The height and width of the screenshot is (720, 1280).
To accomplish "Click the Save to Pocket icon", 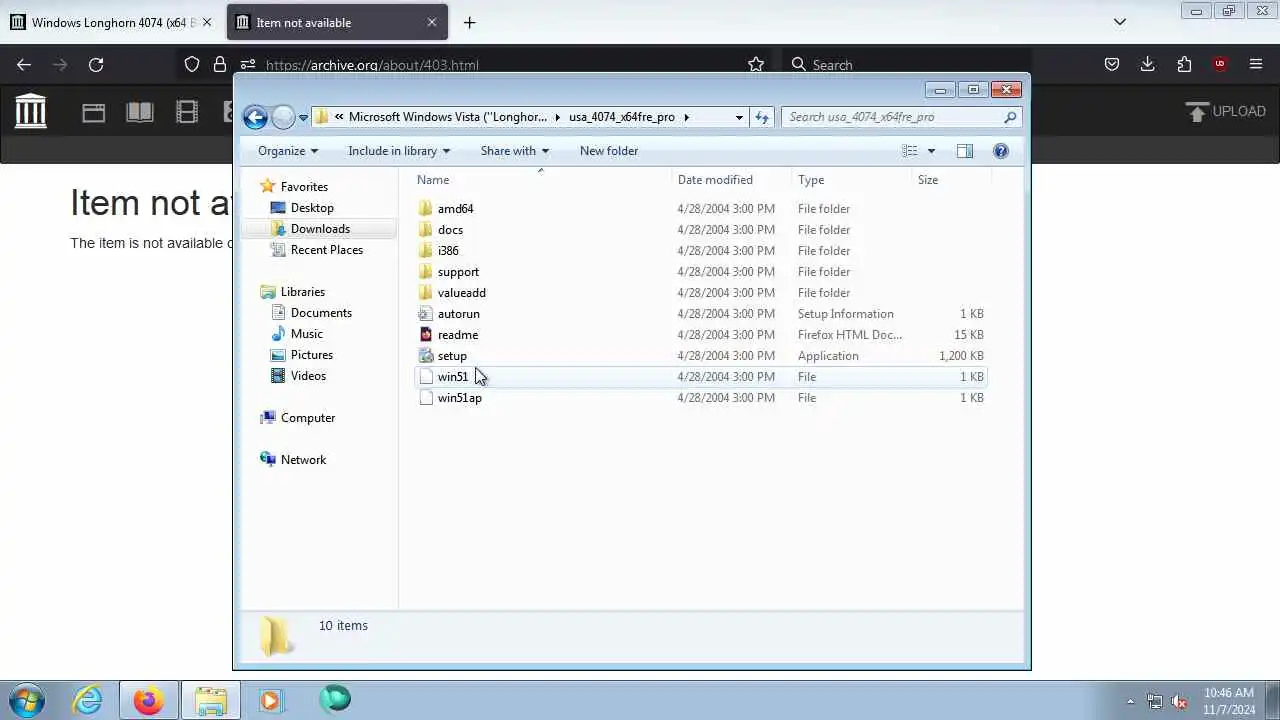I will tap(1112, 65).
